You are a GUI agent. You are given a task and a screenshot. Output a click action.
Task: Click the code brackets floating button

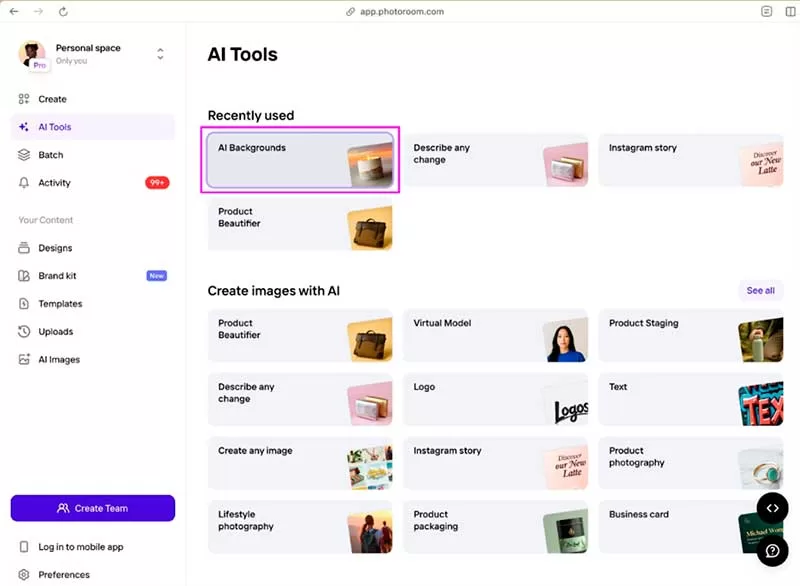click(x=772, y=508)
